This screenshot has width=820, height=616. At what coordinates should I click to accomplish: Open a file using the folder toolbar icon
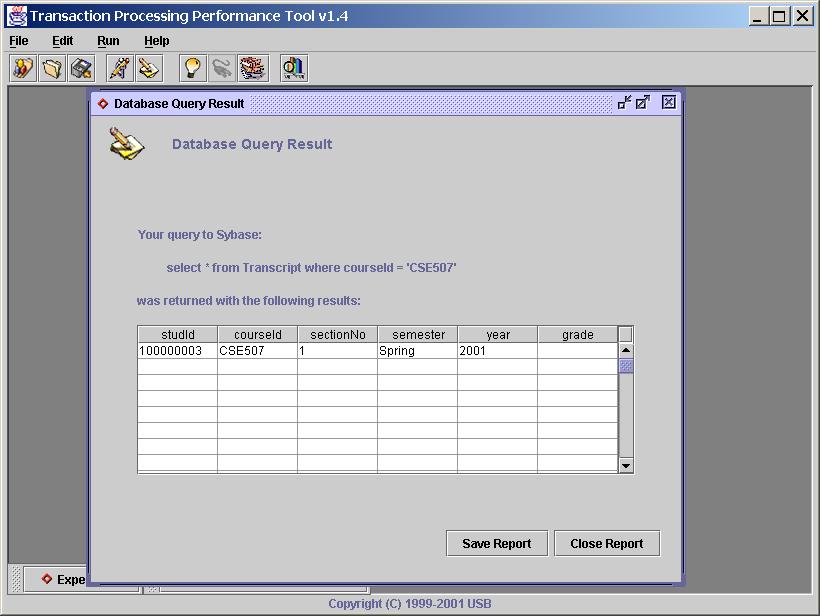pyautogui.click(x=51, y=68)
